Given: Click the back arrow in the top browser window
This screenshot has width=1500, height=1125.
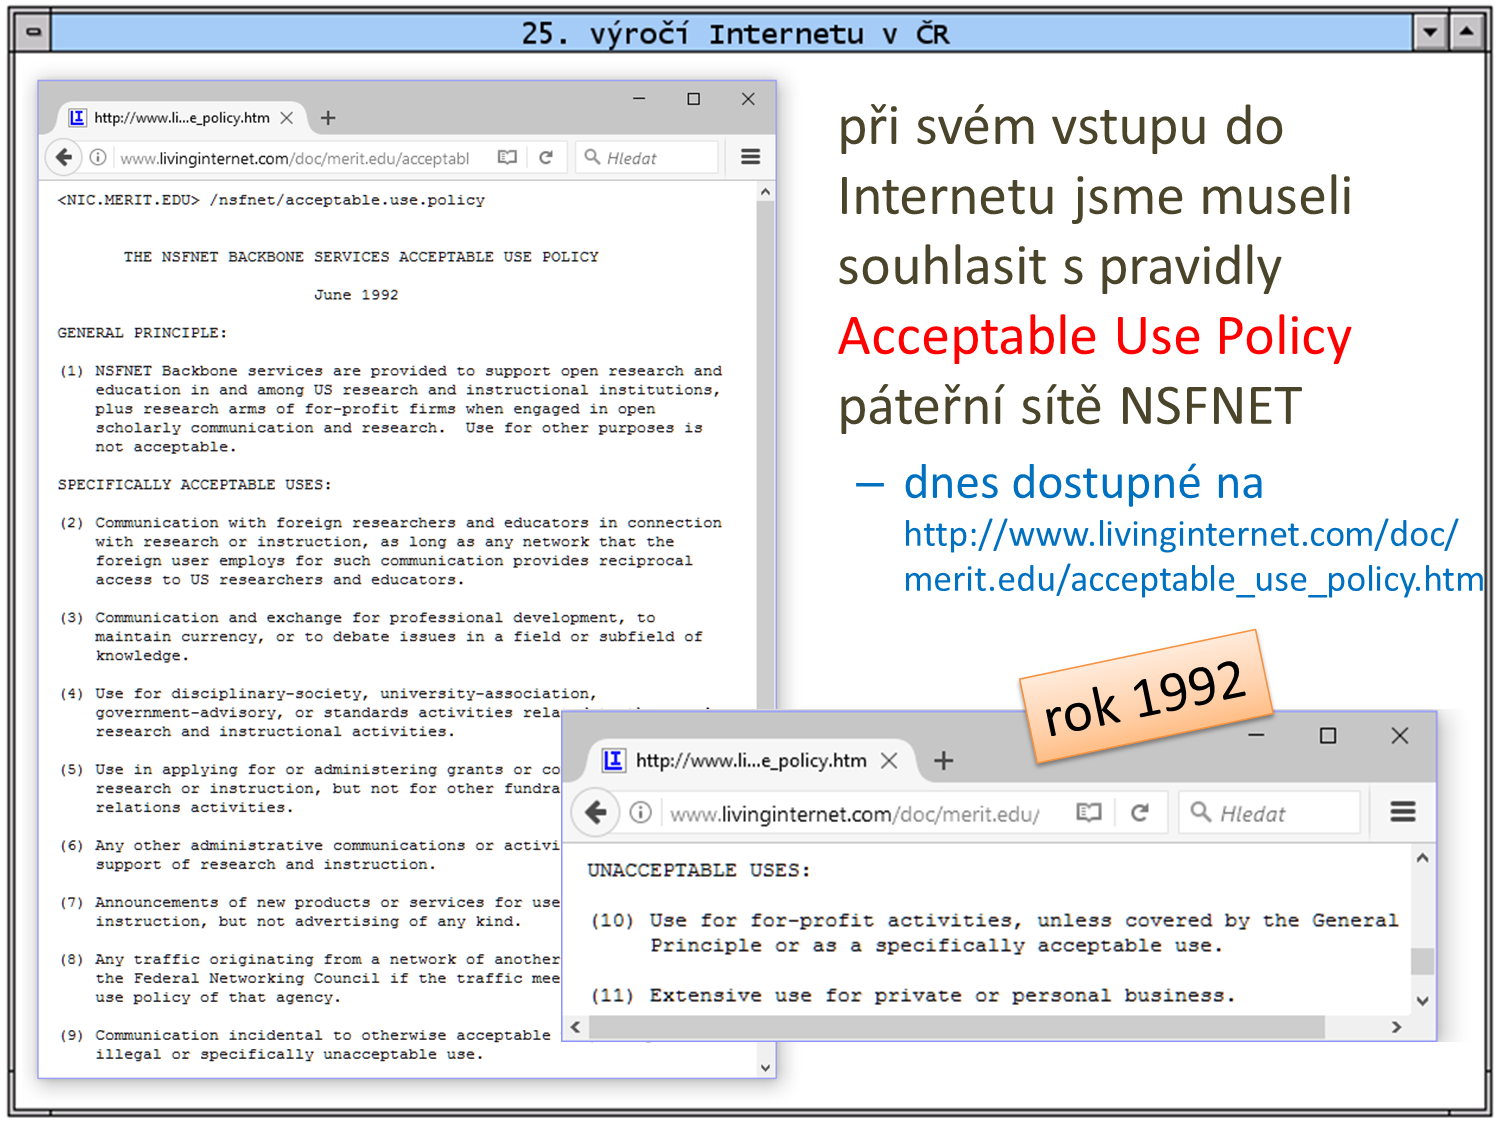Looking at the screenshot, I should (64, 157).
